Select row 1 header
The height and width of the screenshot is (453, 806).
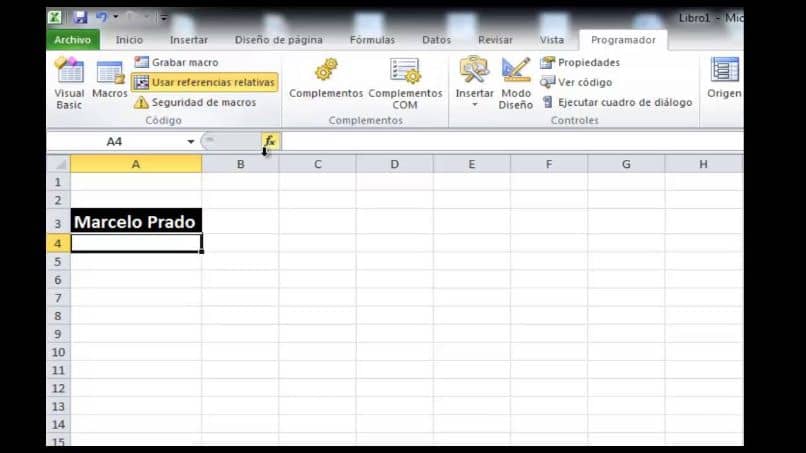click(58, 182)
